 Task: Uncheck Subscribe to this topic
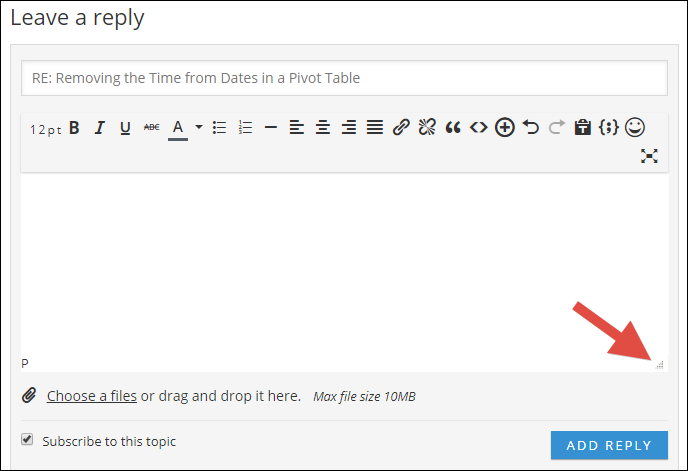pyautogui.click(x=27, y=439)
